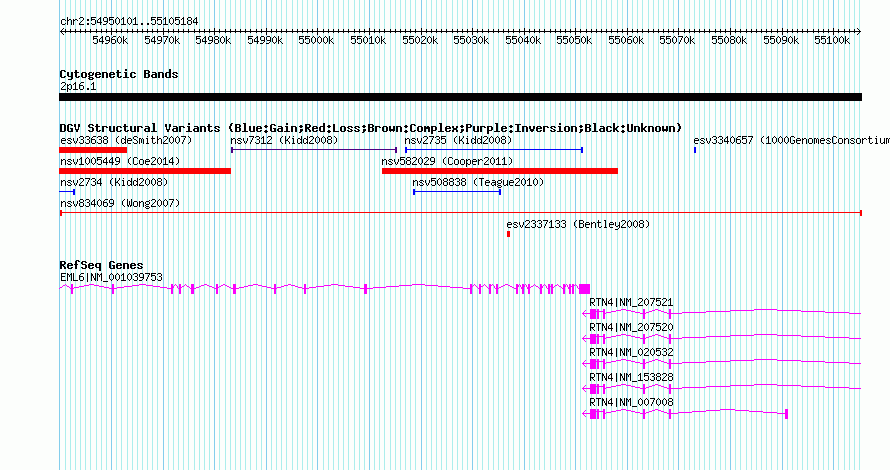The image size is (890, 470).
Task: Click the esv2337133 (Bentley2008) label
Action: (x=578, y=224)
